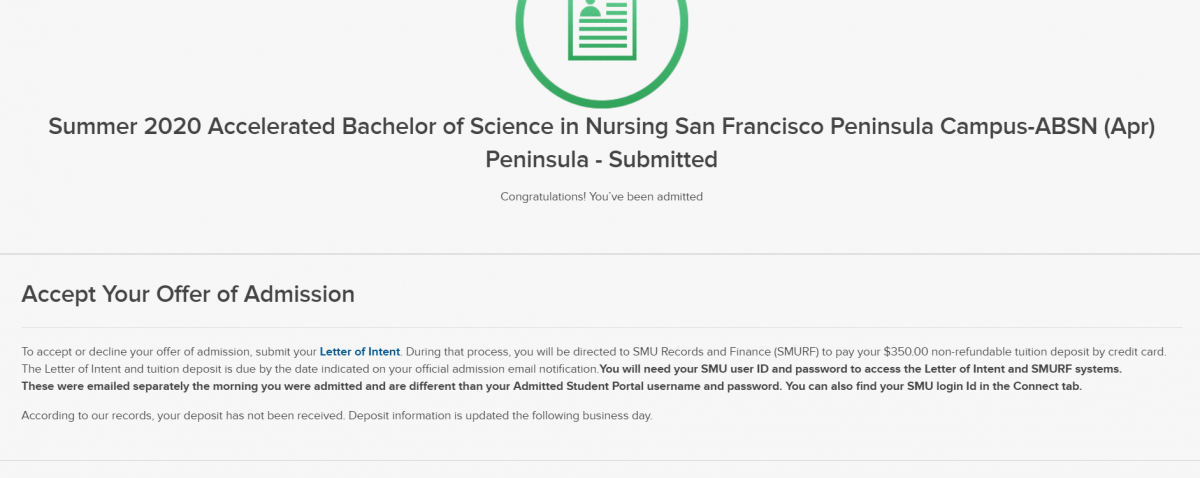Click 'Deposit information is updated the following business day'
This screenshot has width=1200, height=478.
click(500, 416)
